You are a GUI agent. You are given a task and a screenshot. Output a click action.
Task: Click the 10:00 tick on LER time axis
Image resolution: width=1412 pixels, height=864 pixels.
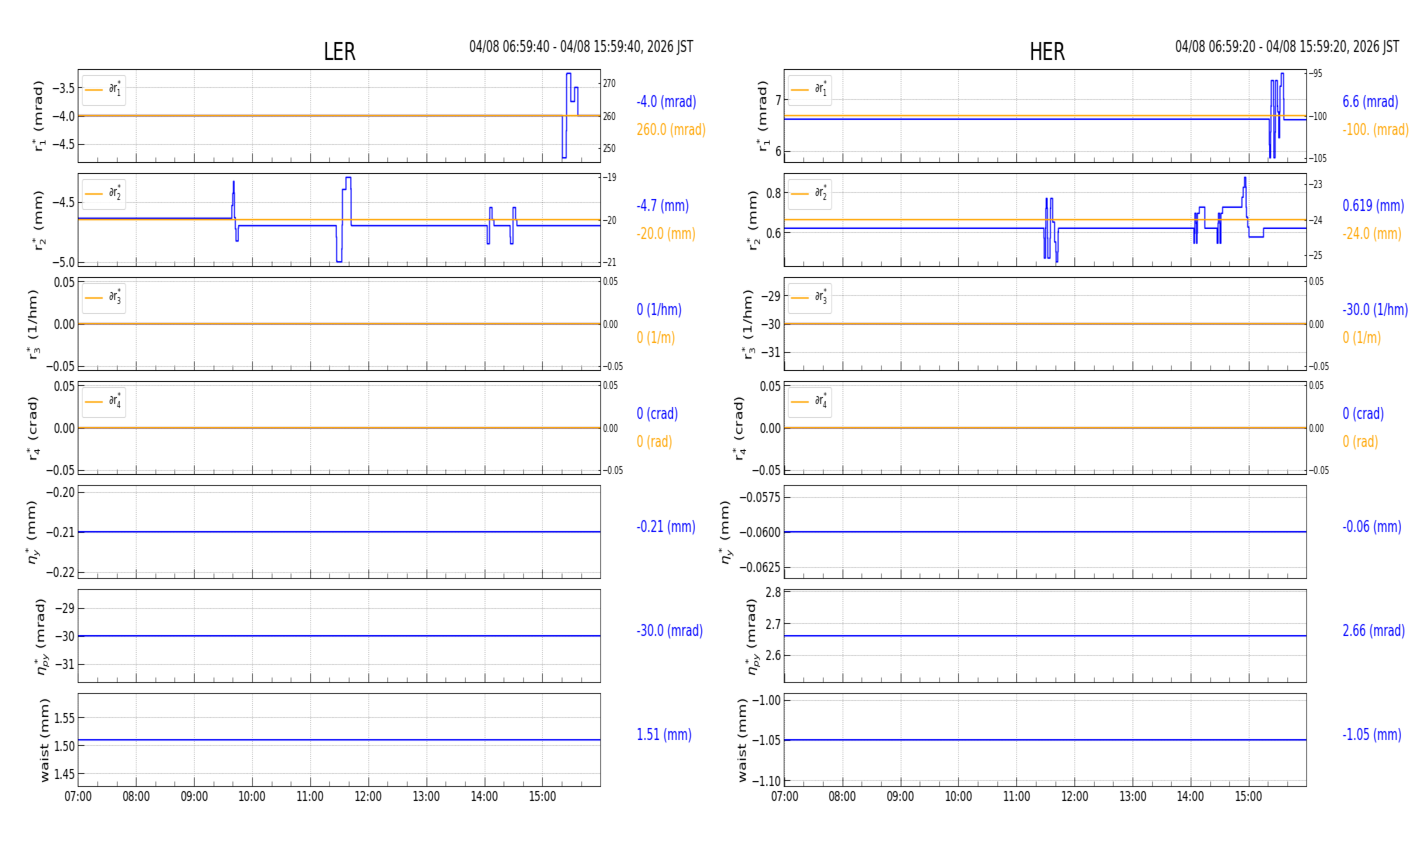[252, 797]
